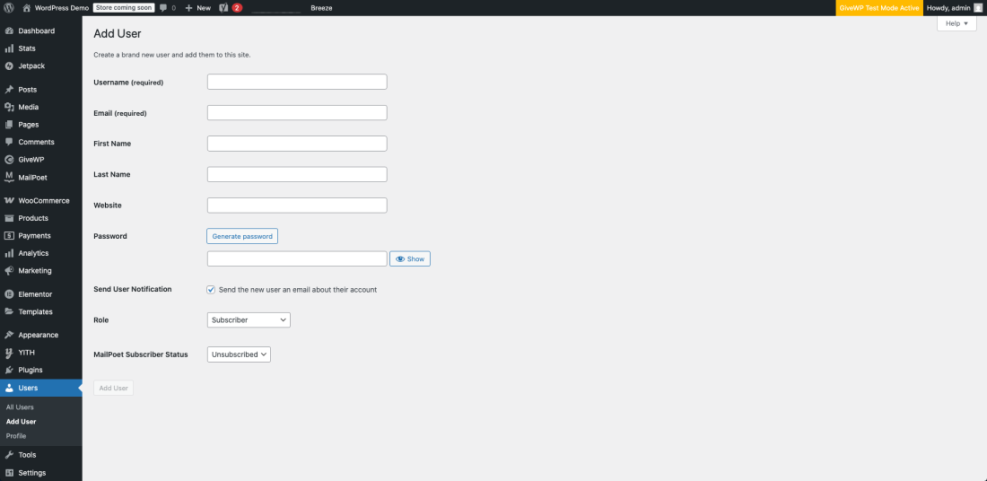
Task: Open MailPoet Subscriber Status dropdown
Action: point(239,354)
